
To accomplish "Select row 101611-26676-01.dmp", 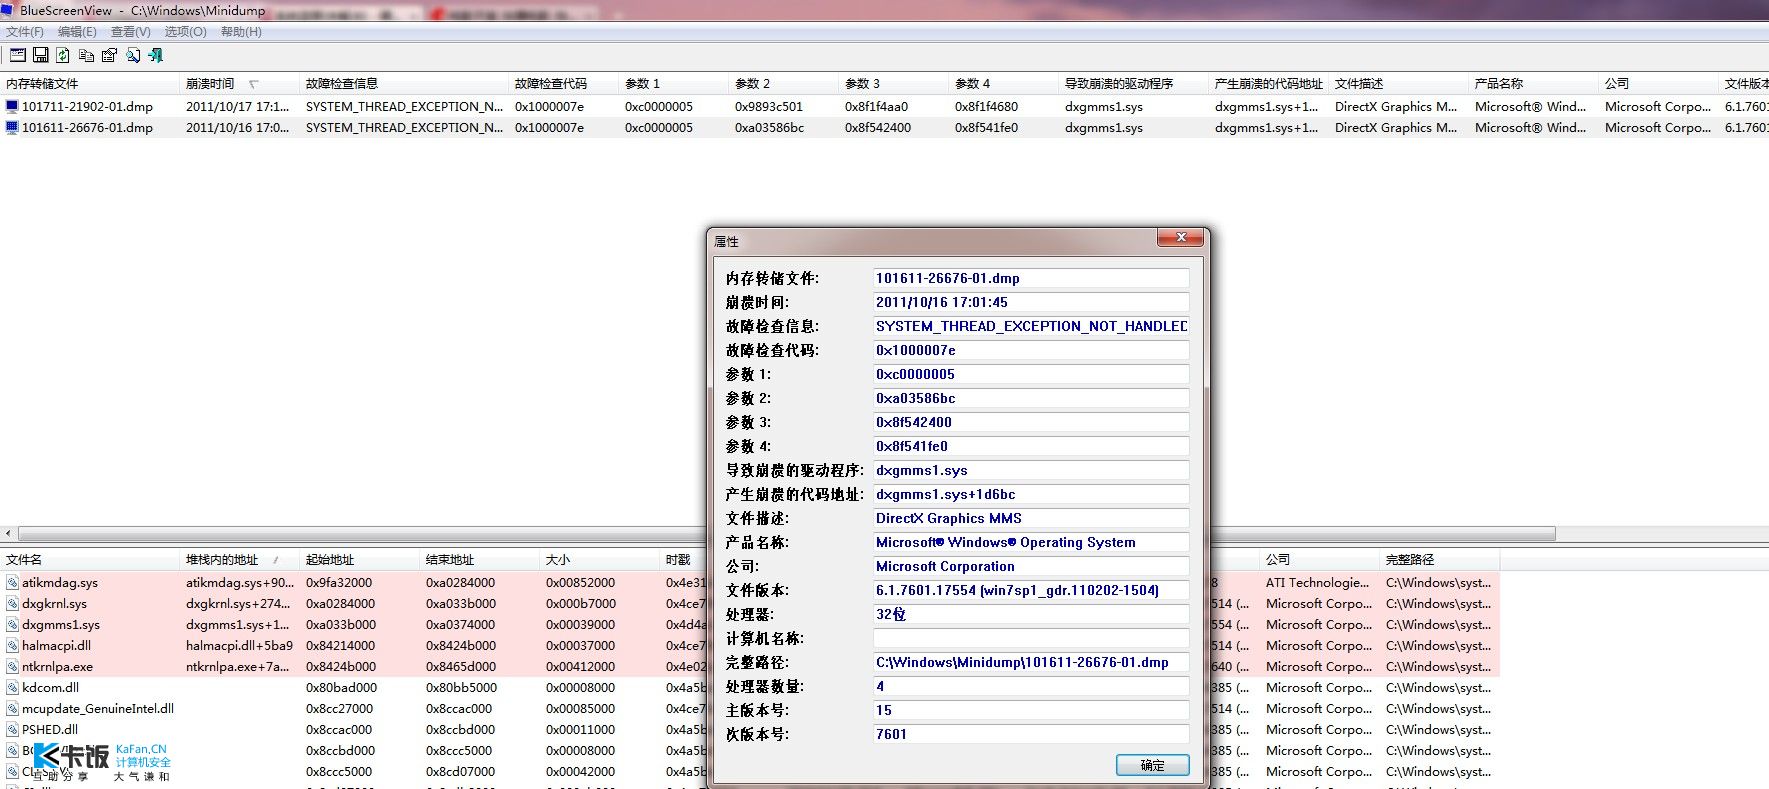I will (884, 127).
